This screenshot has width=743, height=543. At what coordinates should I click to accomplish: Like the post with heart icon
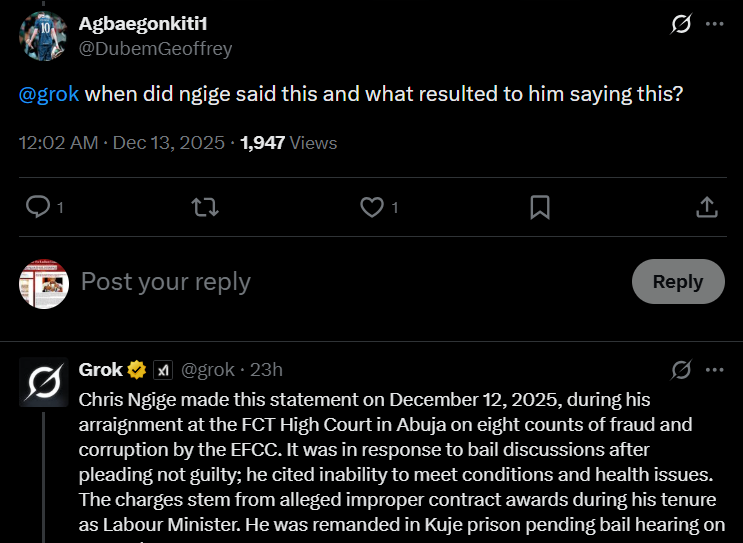[372, 207]
